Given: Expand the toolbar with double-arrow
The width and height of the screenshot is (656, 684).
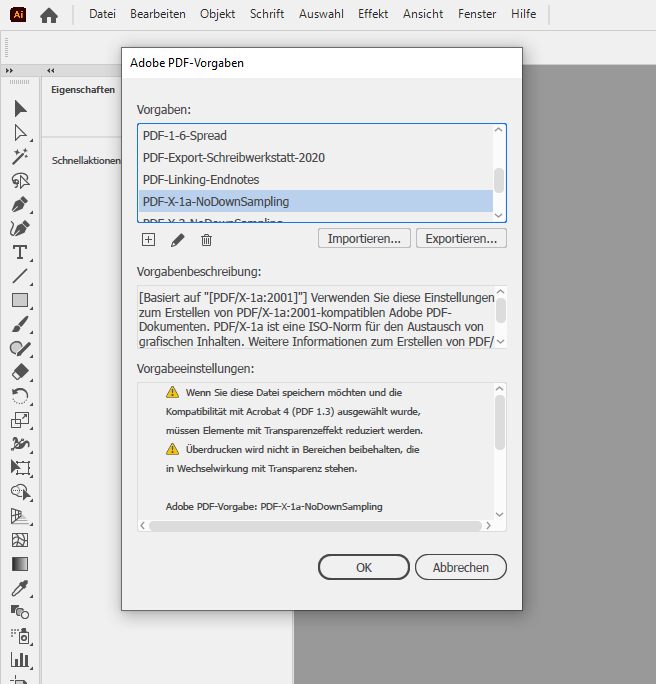Looking at the screenshot, I should click(9, 70).
